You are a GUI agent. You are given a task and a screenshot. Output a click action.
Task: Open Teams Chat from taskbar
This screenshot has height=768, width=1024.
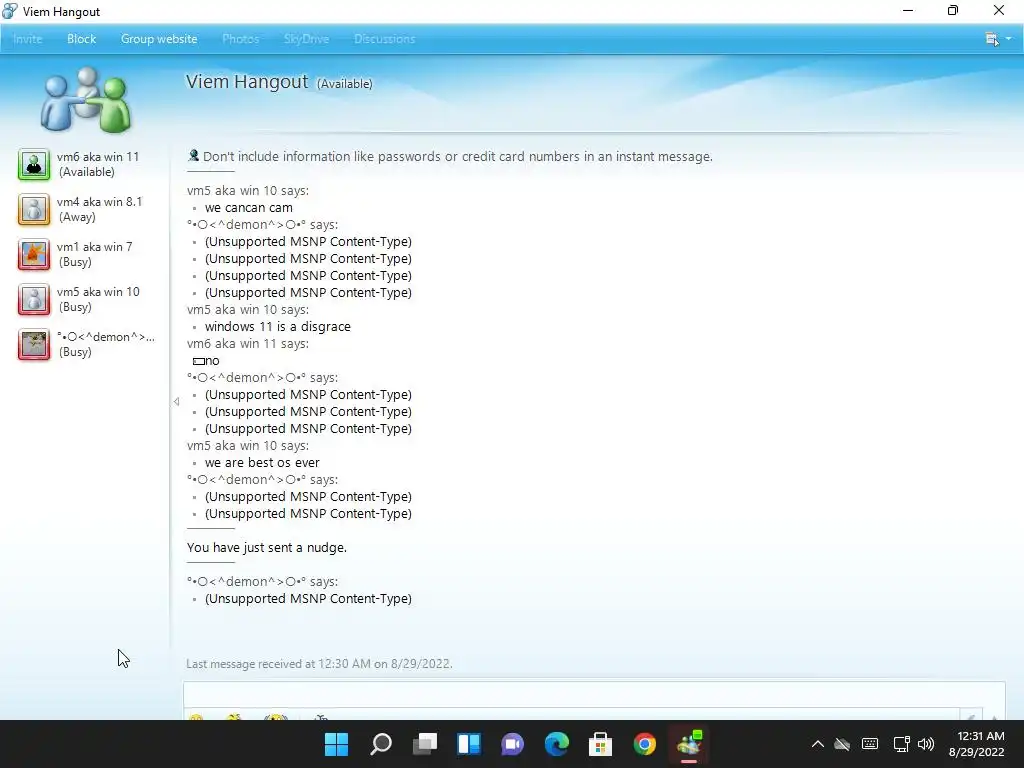pyautogui.click(x=513, y=744)
